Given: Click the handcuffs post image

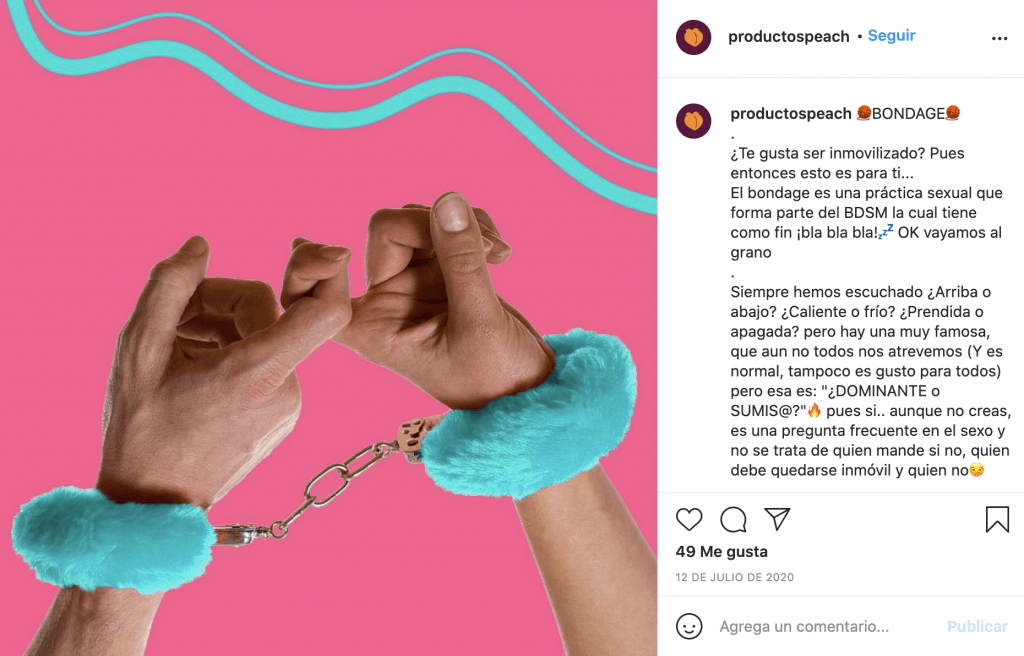Looking at the screenshot, I should click(x=328, y=328).
